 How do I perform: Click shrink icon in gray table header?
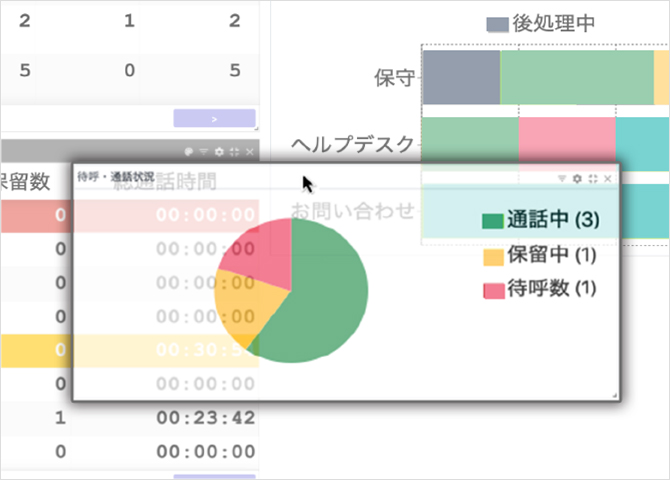234,152
